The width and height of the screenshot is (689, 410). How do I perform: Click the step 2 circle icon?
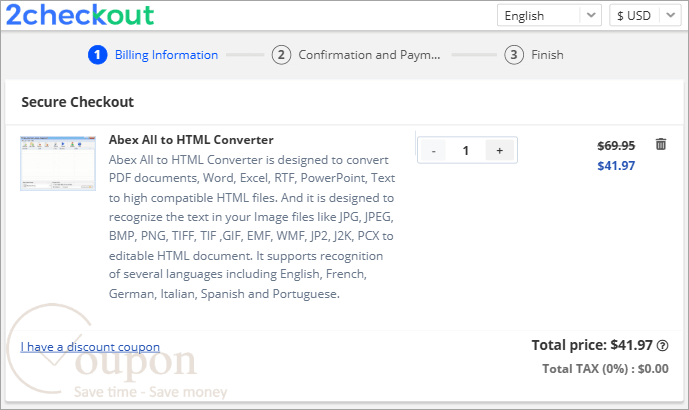(281, 55)
